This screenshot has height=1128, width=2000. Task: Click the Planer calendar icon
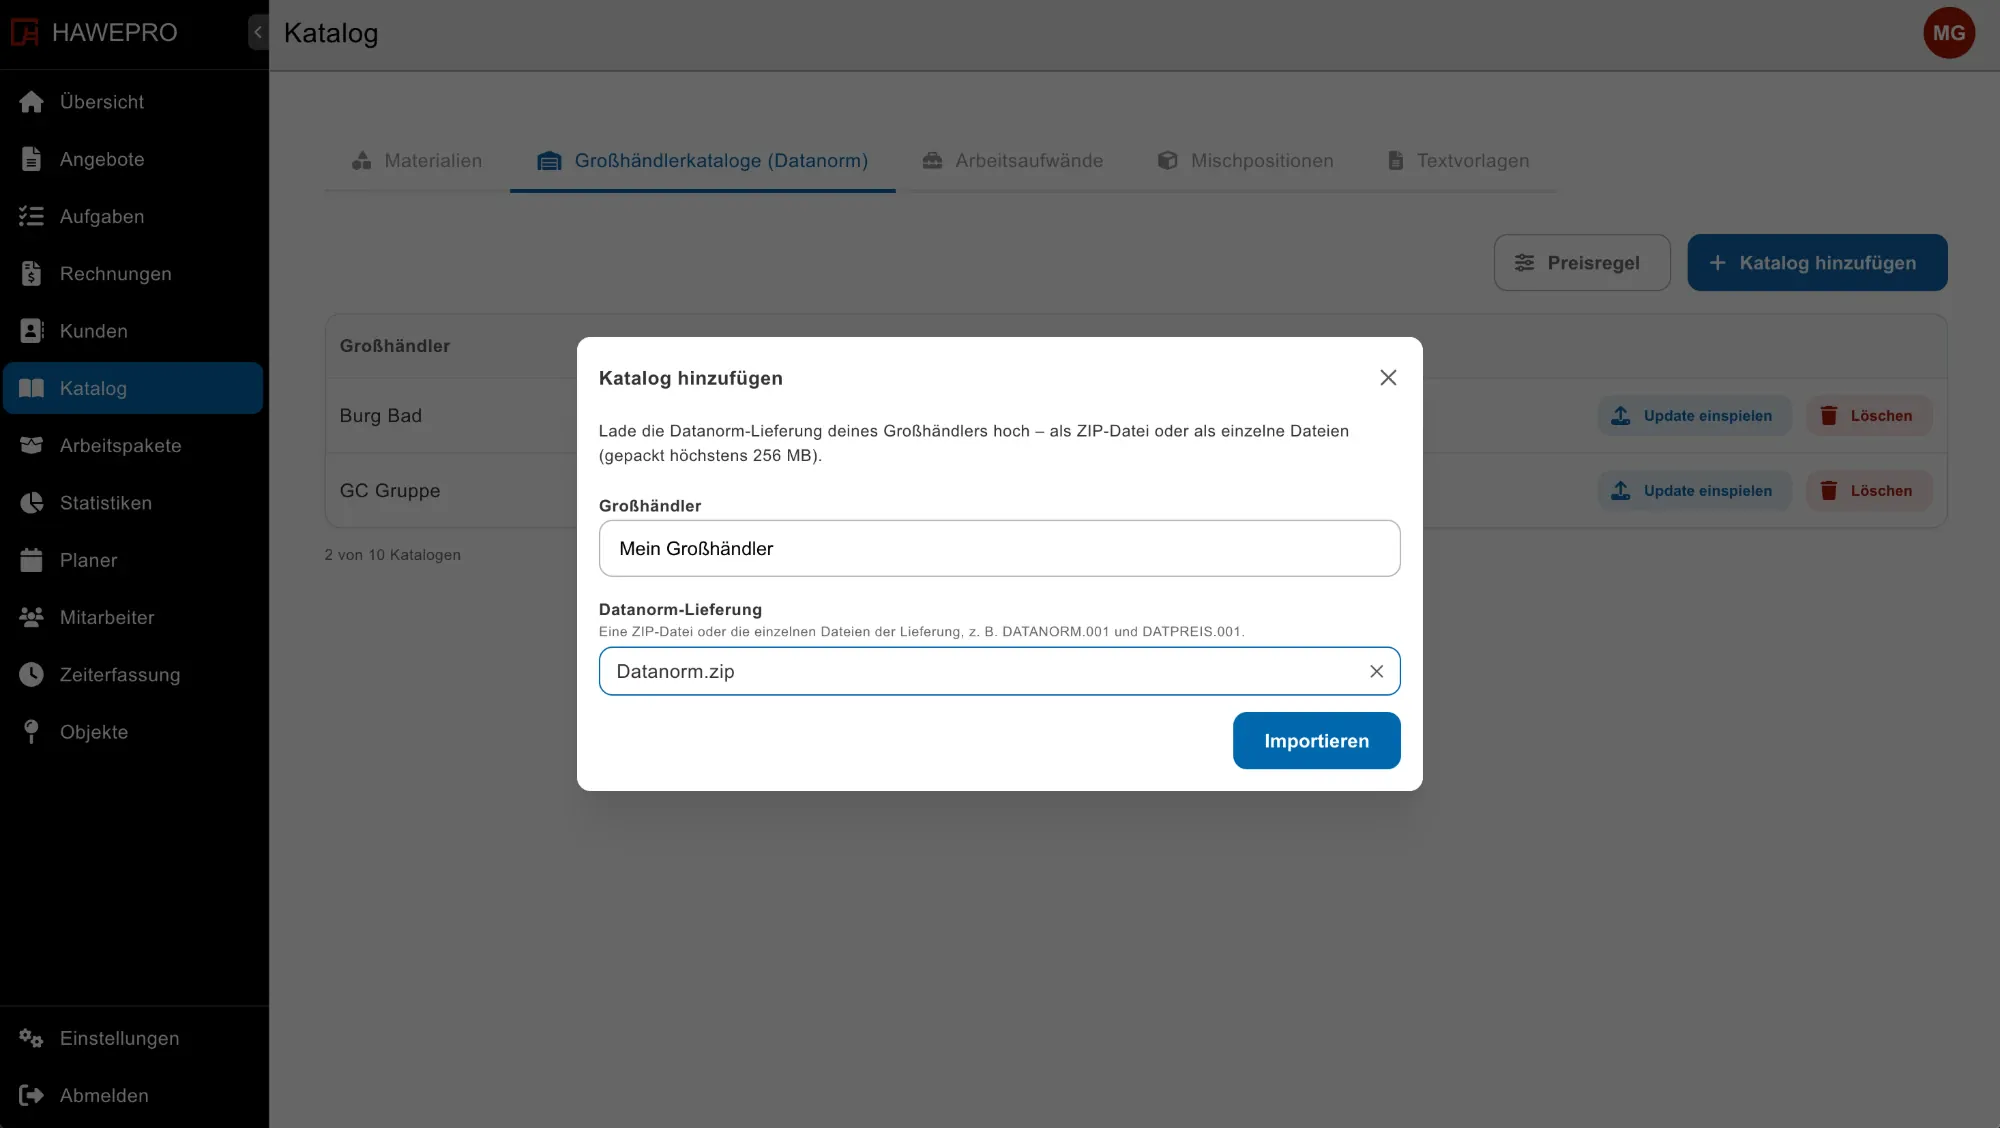point(32,560)
